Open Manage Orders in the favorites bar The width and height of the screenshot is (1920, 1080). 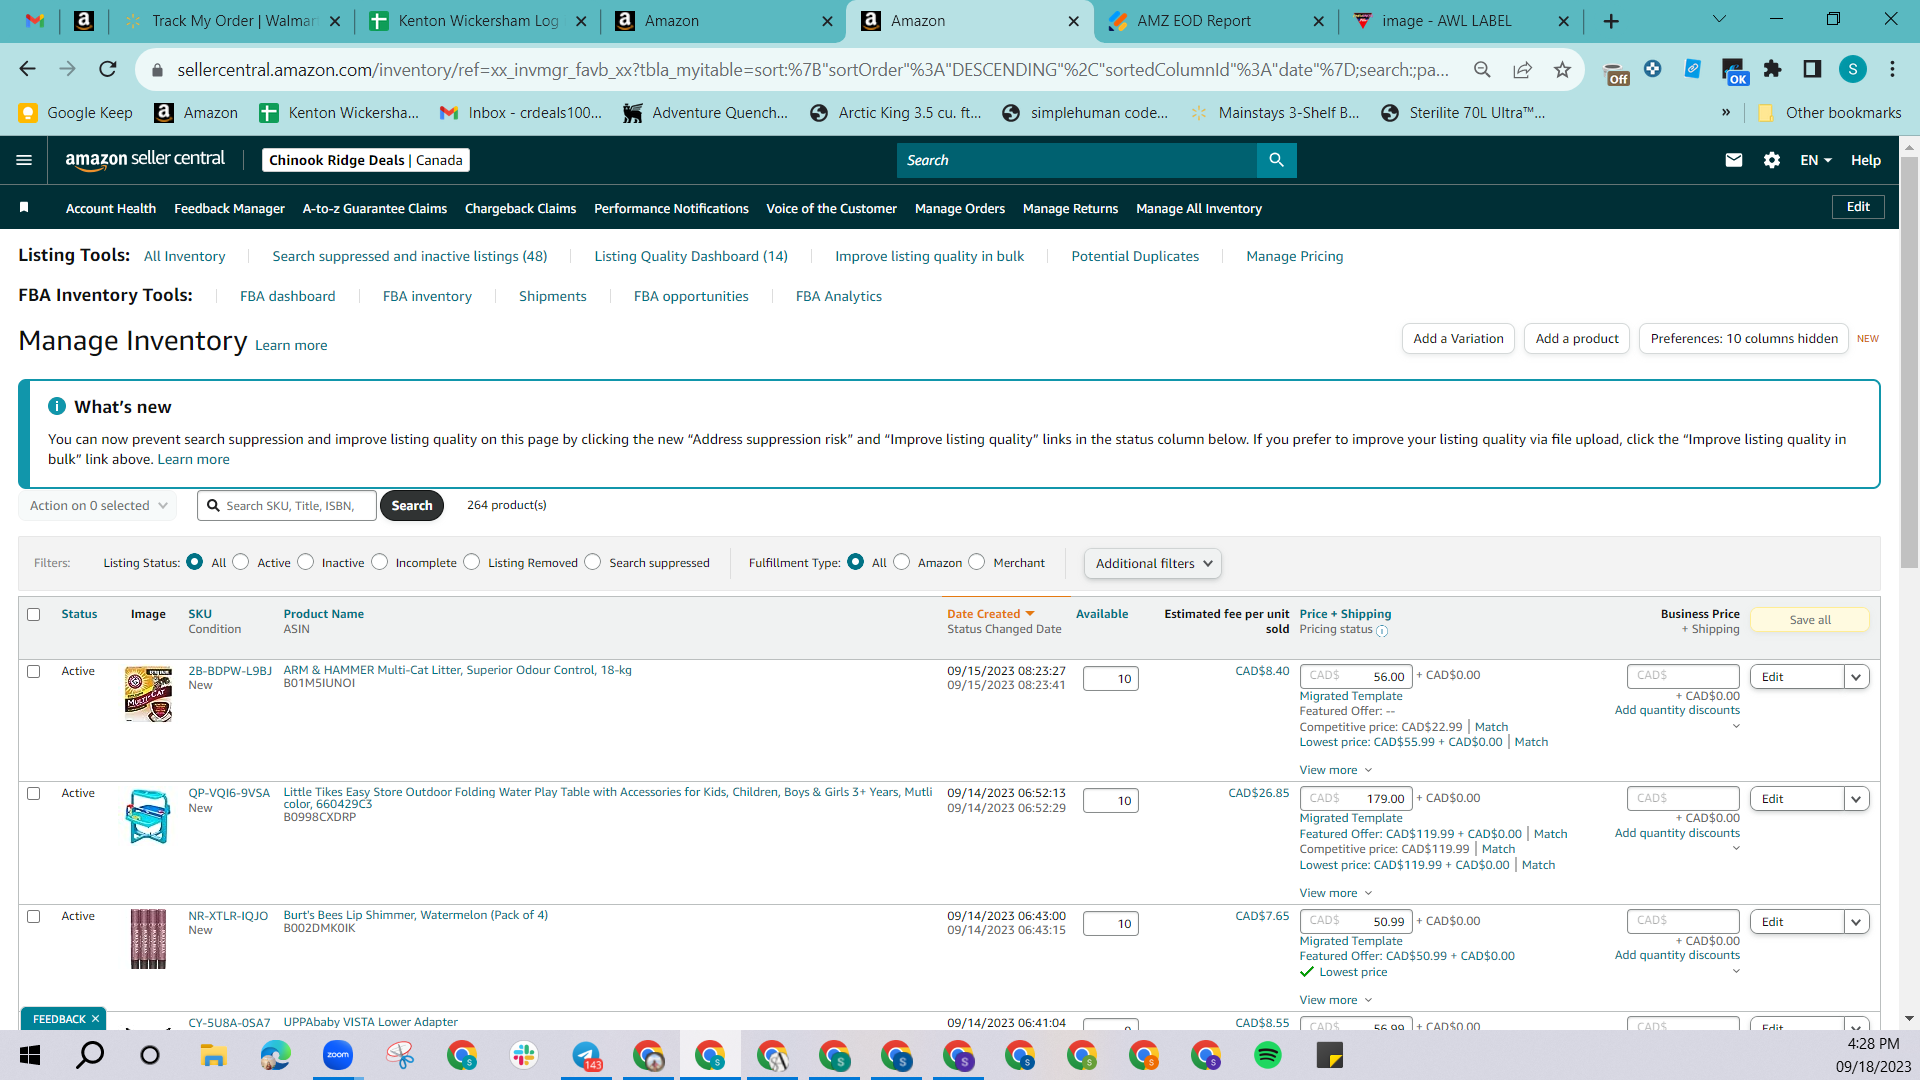point(960,208)
